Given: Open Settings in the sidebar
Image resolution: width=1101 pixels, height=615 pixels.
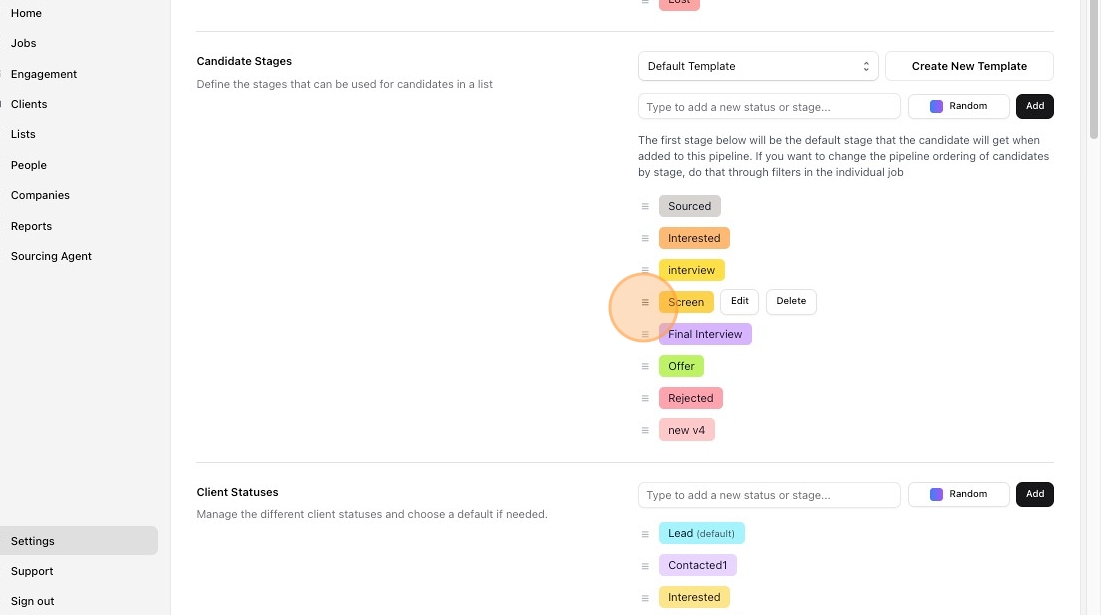Looking at the screenshot, I should (x=33, y=541).
